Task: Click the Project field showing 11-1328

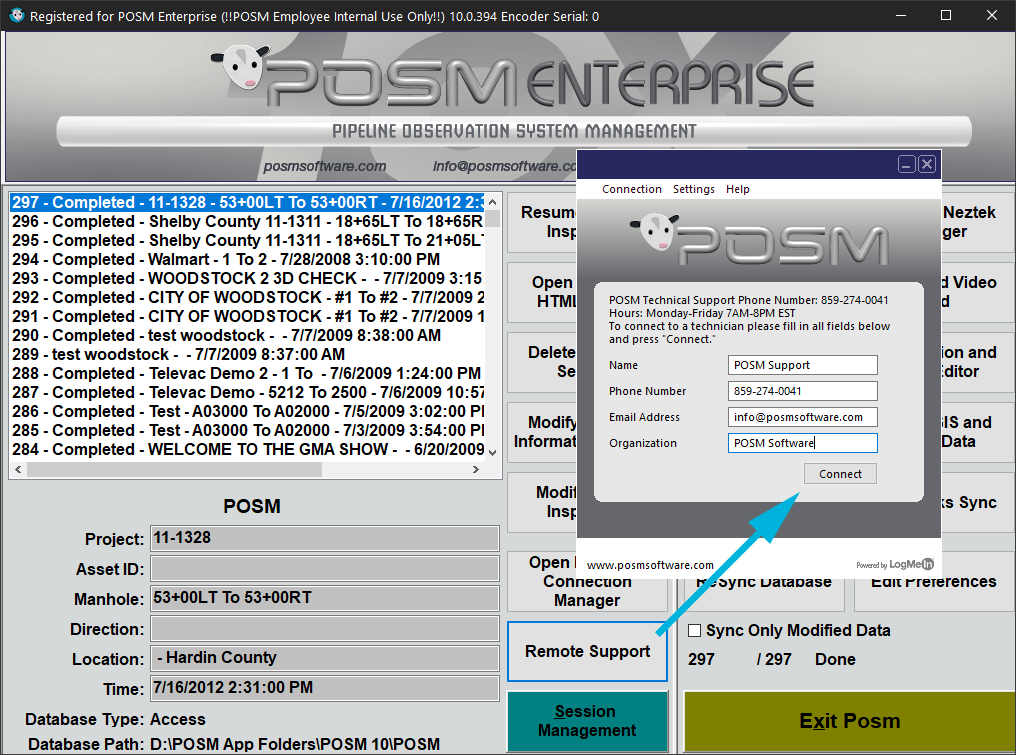Action: (325, 539)
